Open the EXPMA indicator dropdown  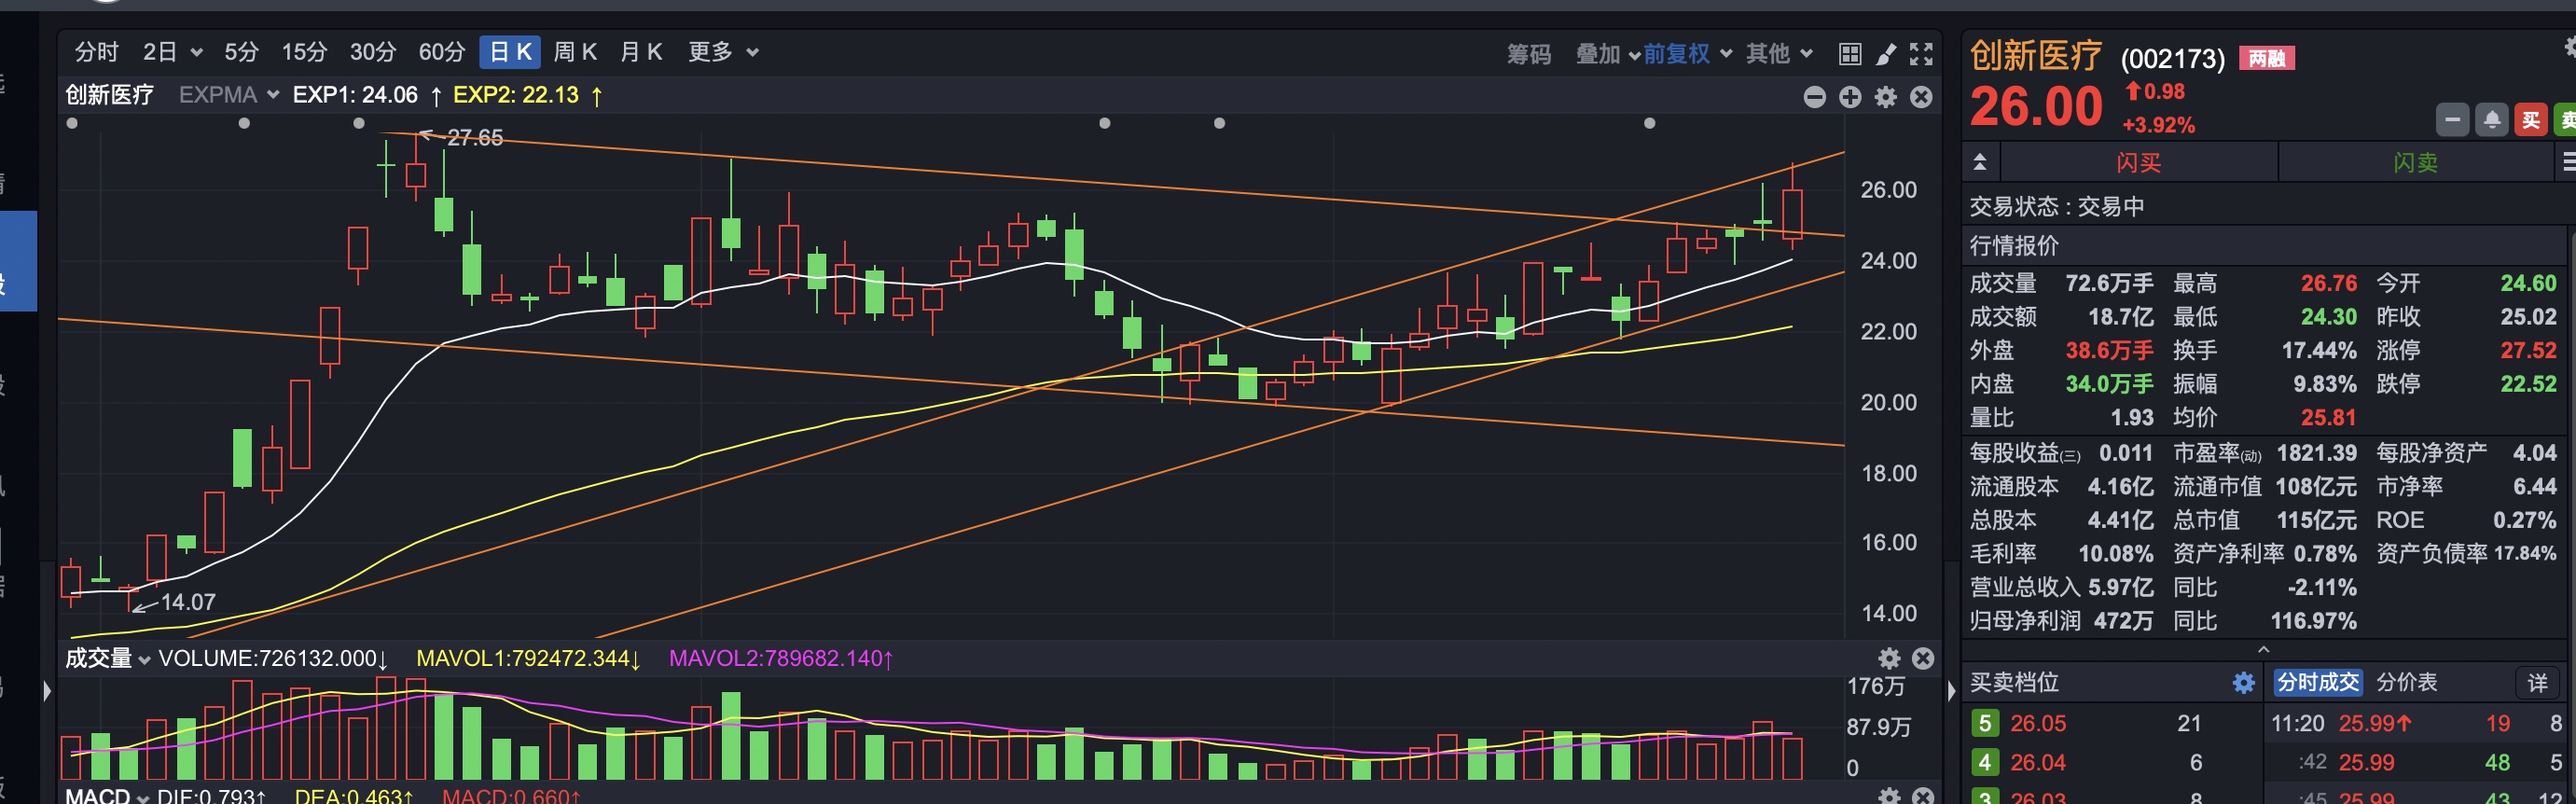coord(228,95)
